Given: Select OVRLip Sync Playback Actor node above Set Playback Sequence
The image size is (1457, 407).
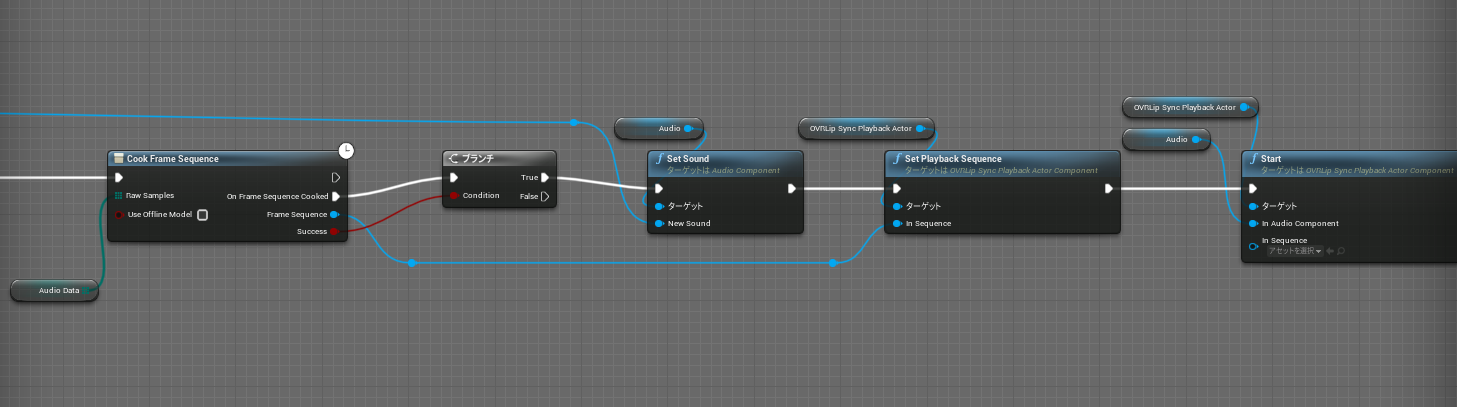Looking at the screenshot, I should coord(866,128).
